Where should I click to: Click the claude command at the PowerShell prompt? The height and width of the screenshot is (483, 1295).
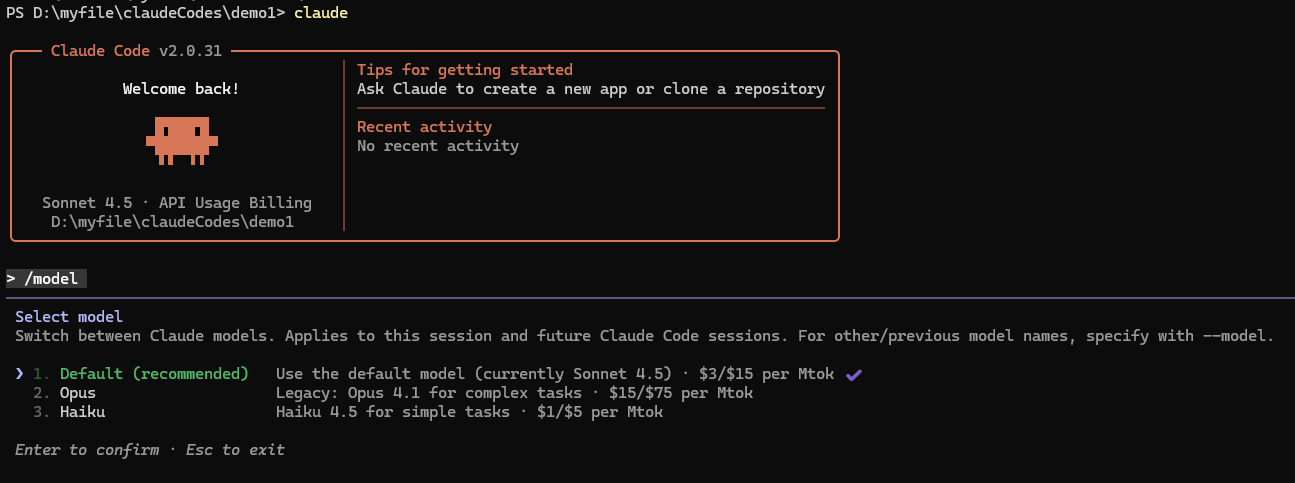click(321, 13)
